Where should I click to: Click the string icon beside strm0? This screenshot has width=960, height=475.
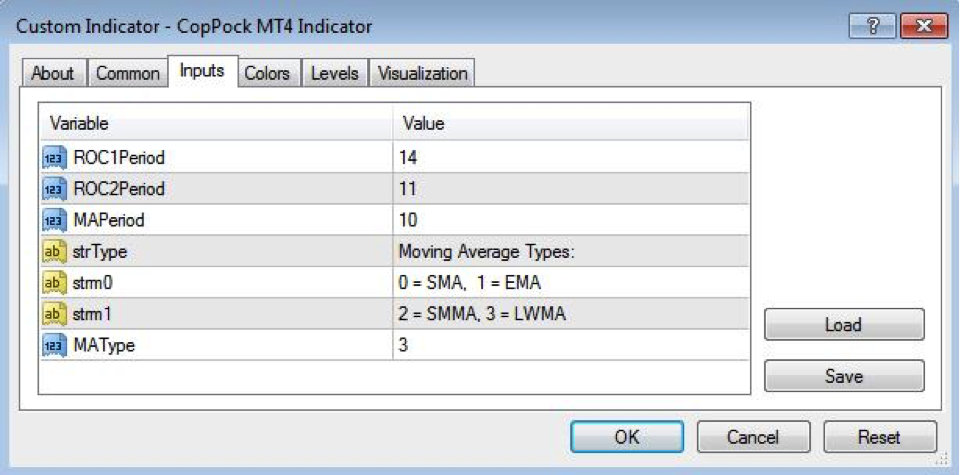(x=54, y=283)
